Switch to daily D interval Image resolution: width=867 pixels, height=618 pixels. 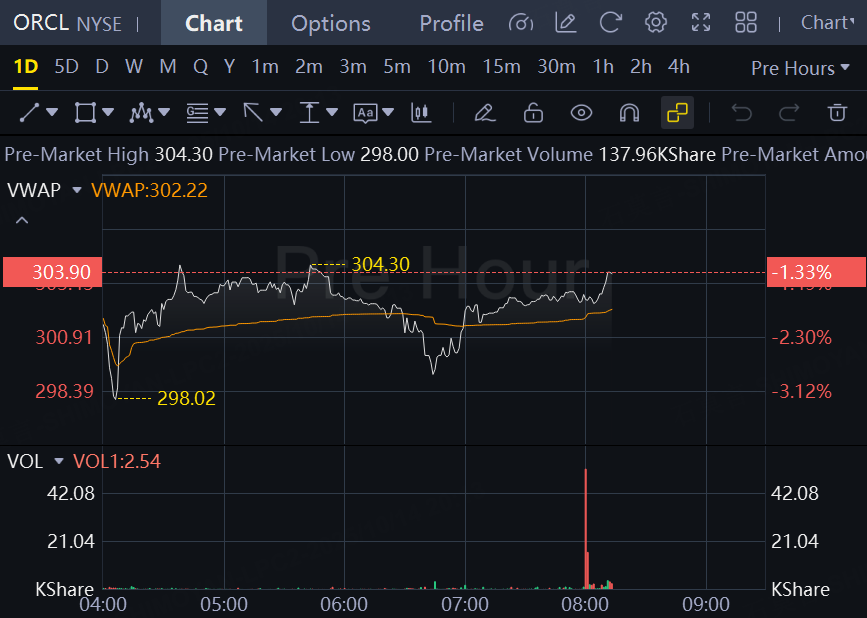coord(102,67)
